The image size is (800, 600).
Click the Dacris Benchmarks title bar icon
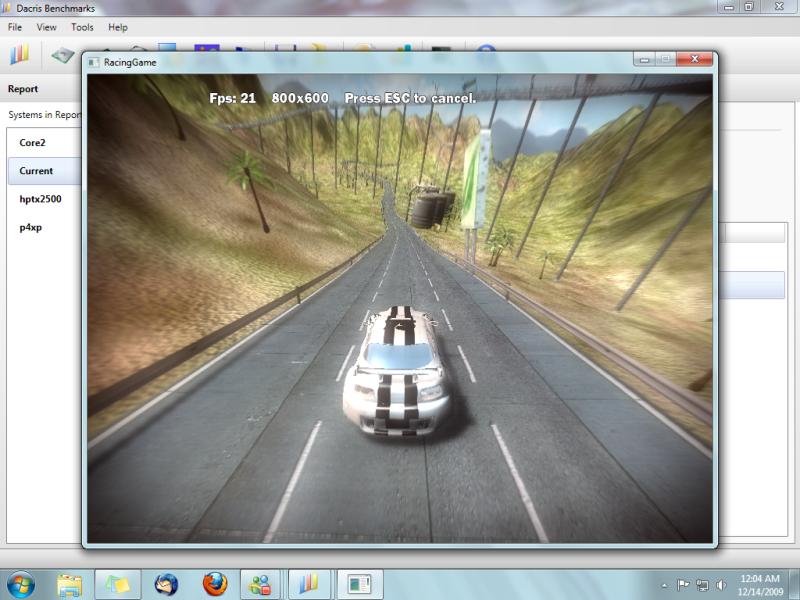[x=7, y=8]
